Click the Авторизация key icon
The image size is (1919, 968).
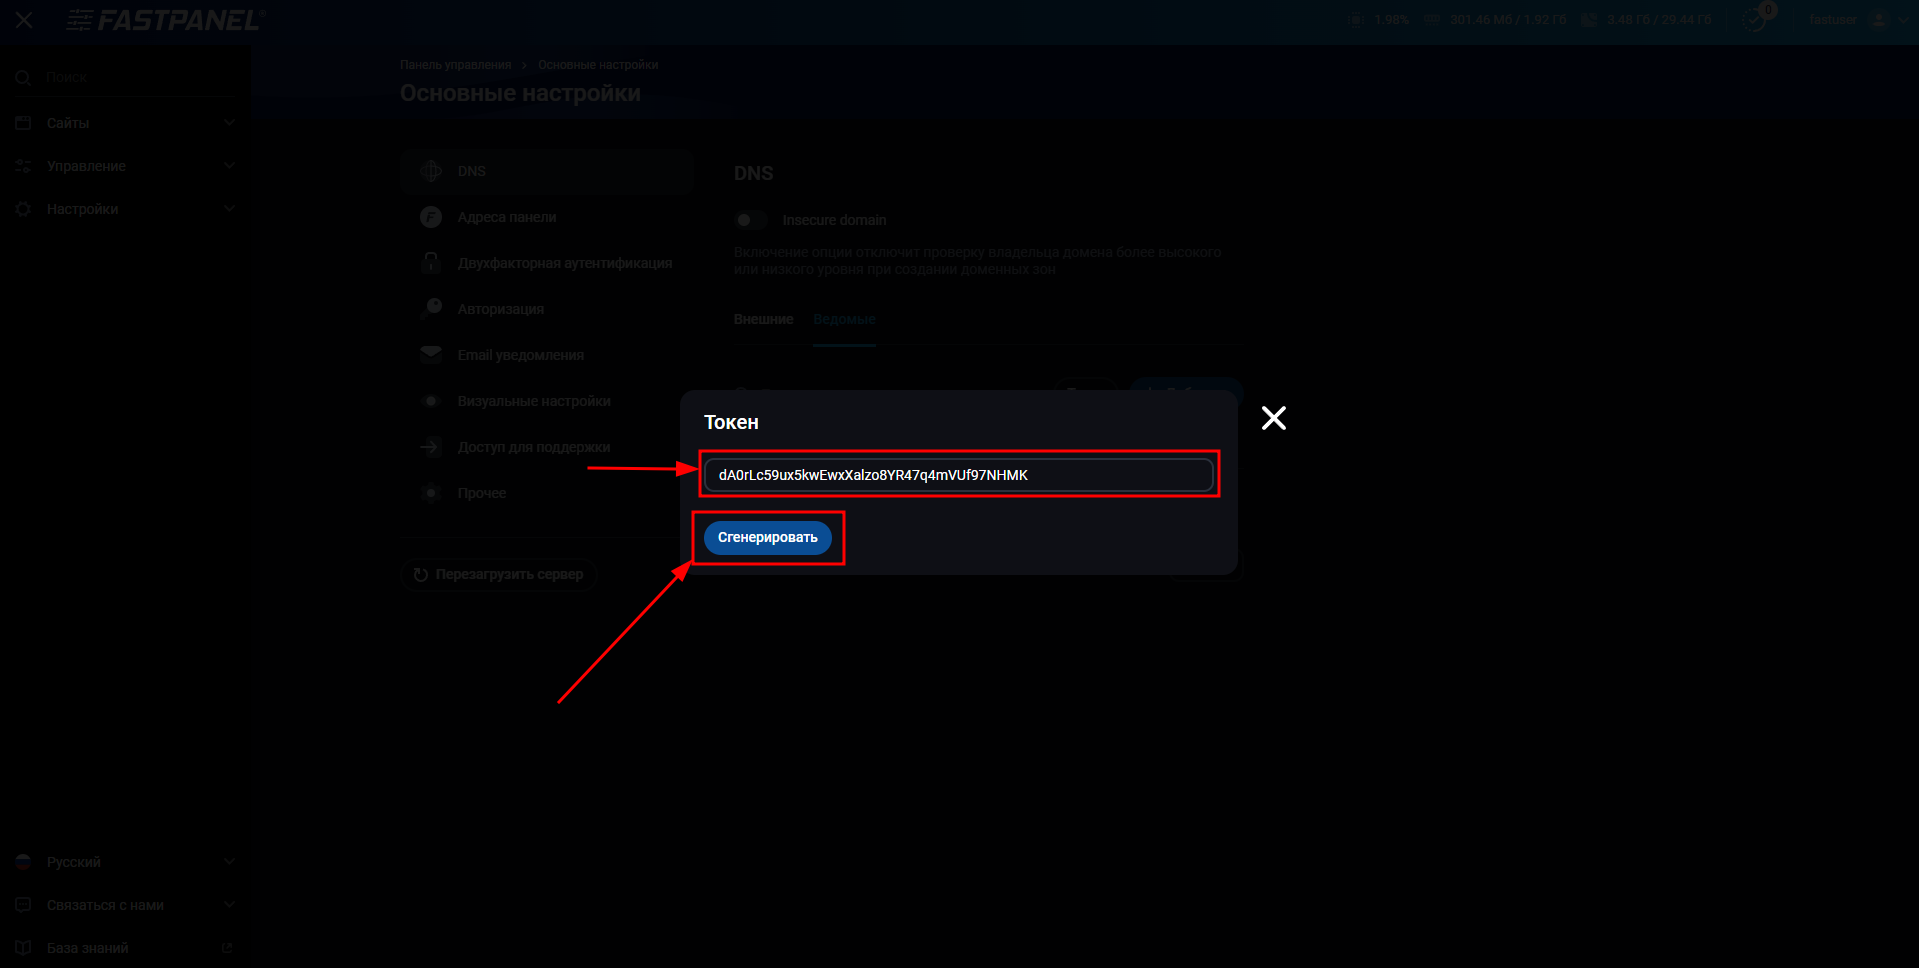click(x=431, y=309)
